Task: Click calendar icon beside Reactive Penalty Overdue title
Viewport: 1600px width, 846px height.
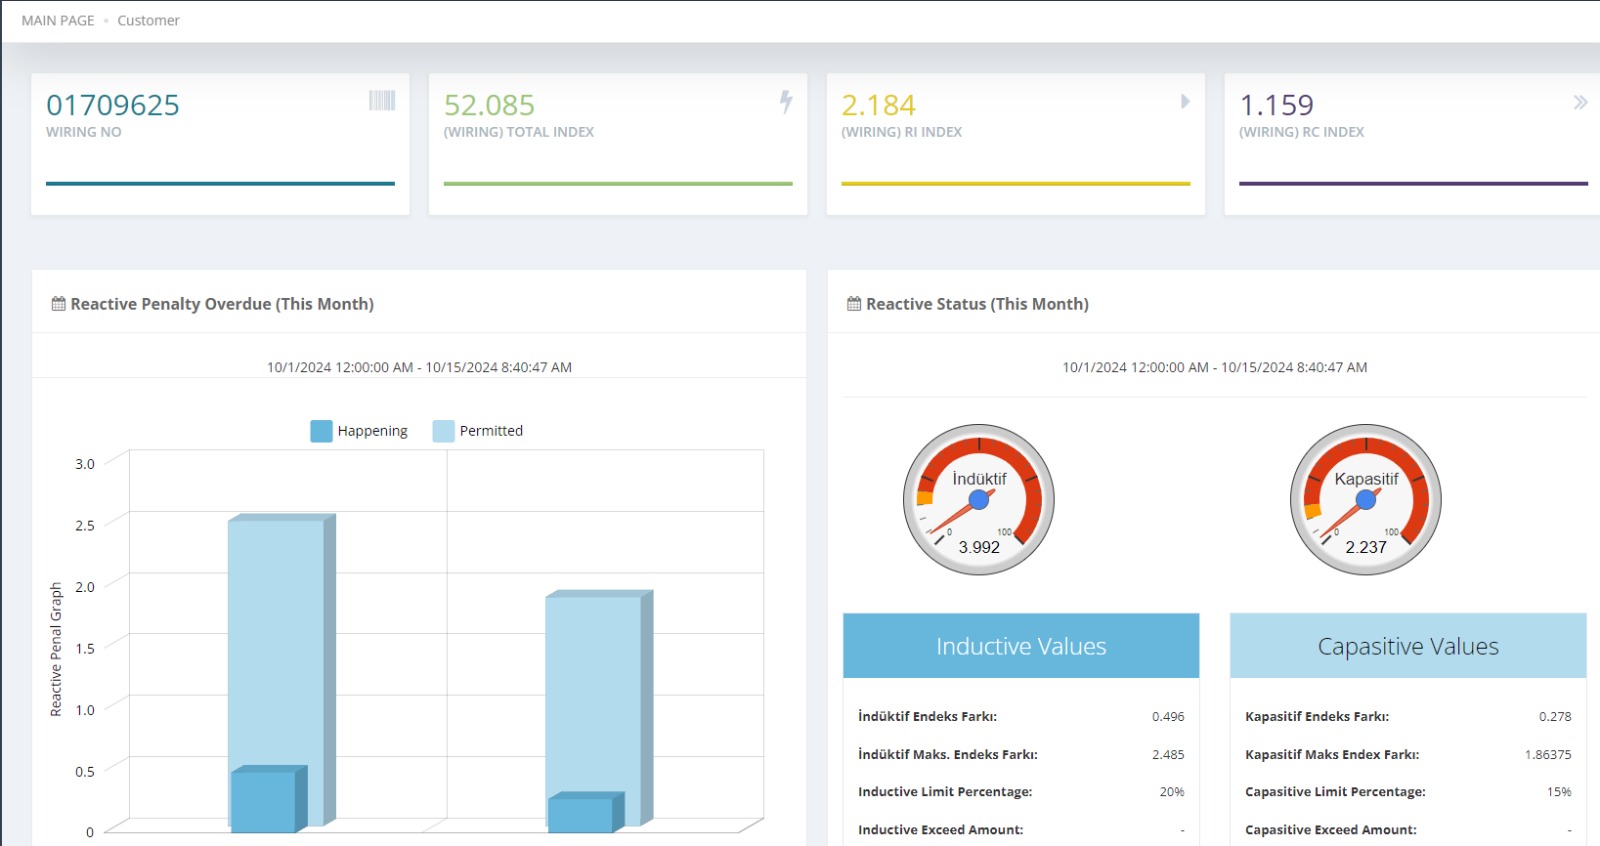Action: click(x=58, y=304)
